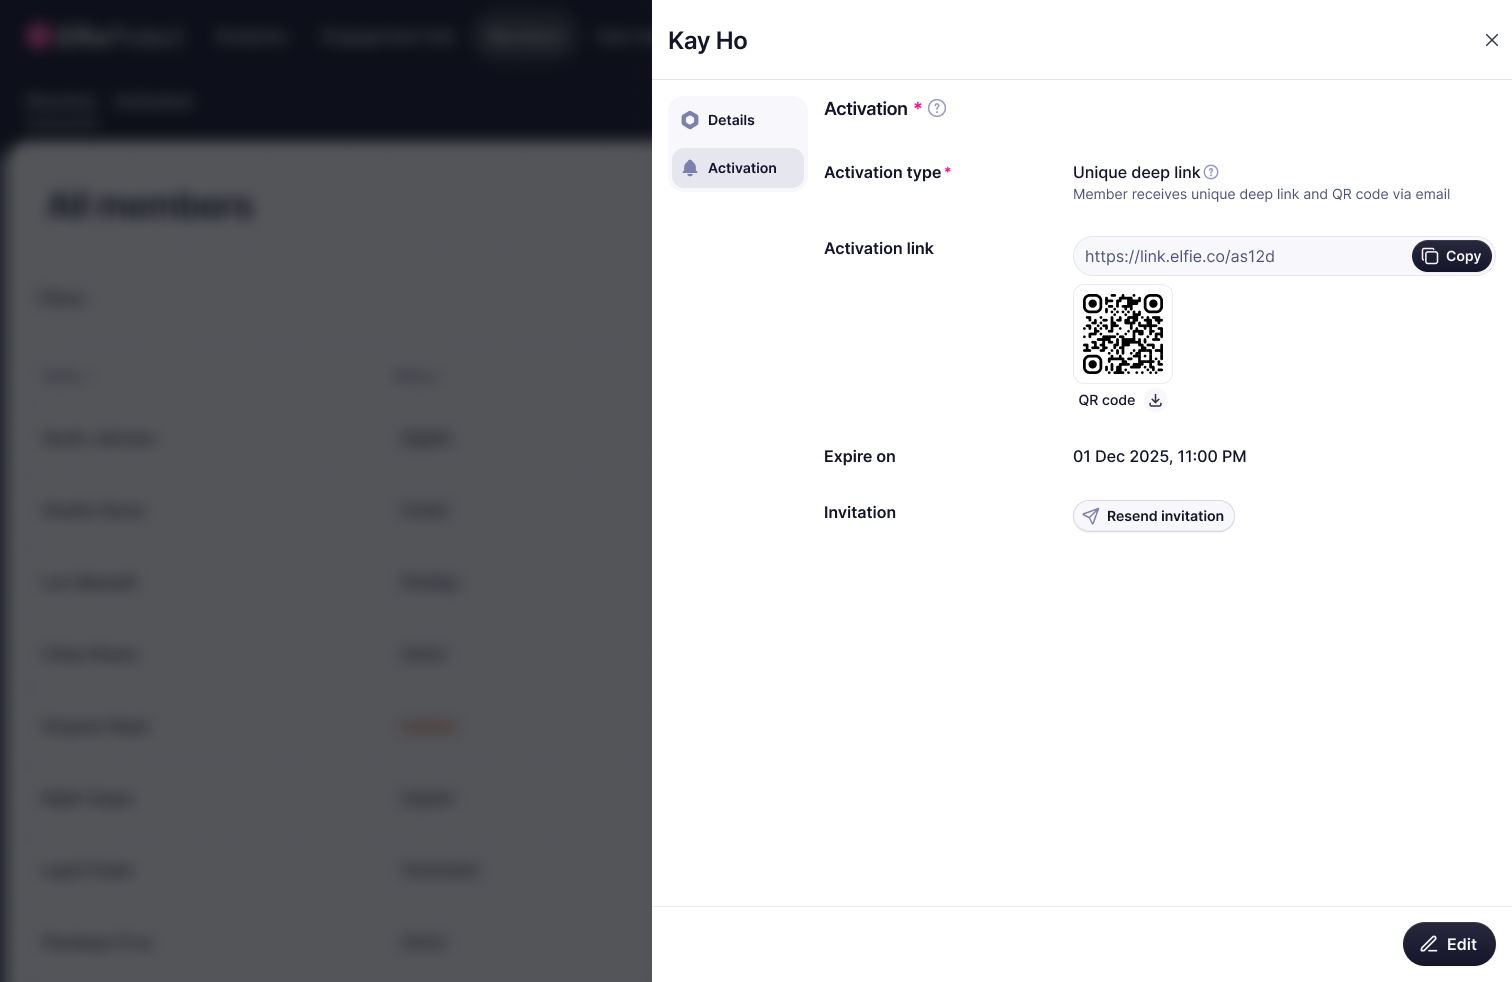Click the Edit button
Screen dimensions: 1512x982
1449,944
